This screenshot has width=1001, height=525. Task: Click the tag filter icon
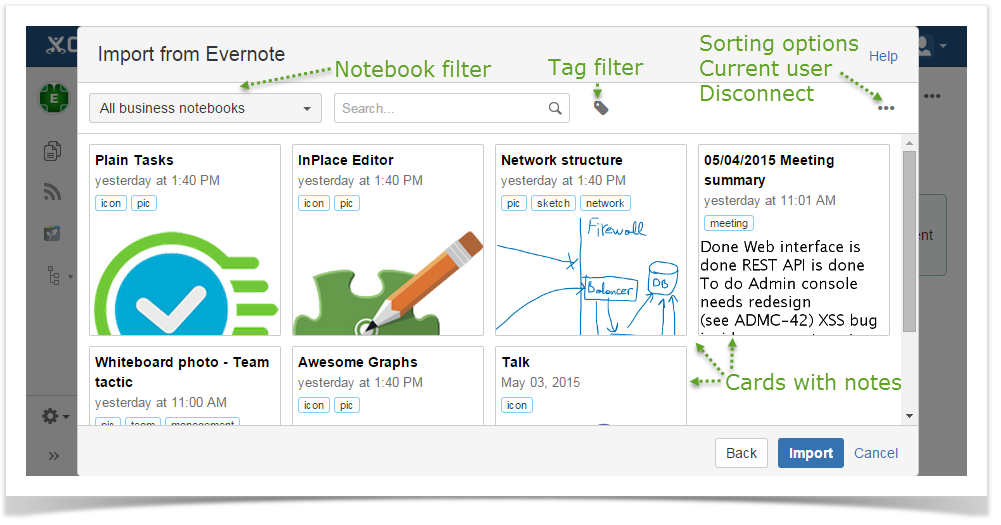600,108
